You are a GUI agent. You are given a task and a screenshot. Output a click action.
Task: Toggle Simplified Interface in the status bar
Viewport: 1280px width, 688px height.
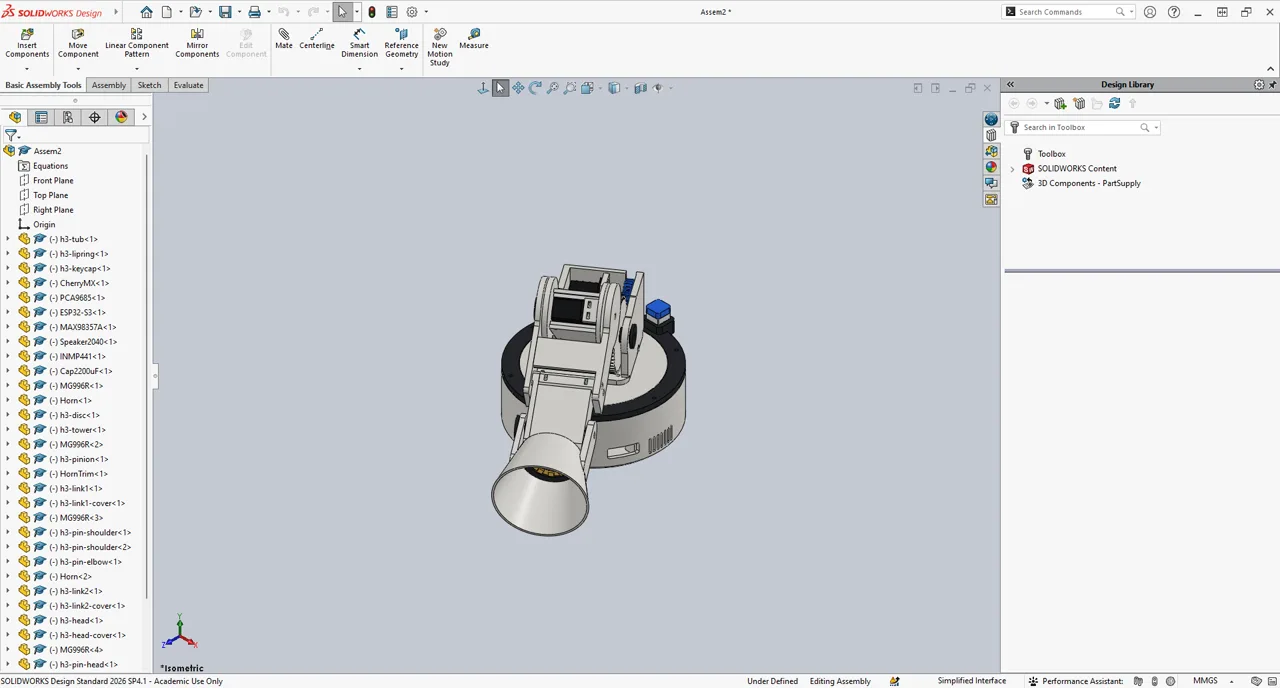pos(972,681)
